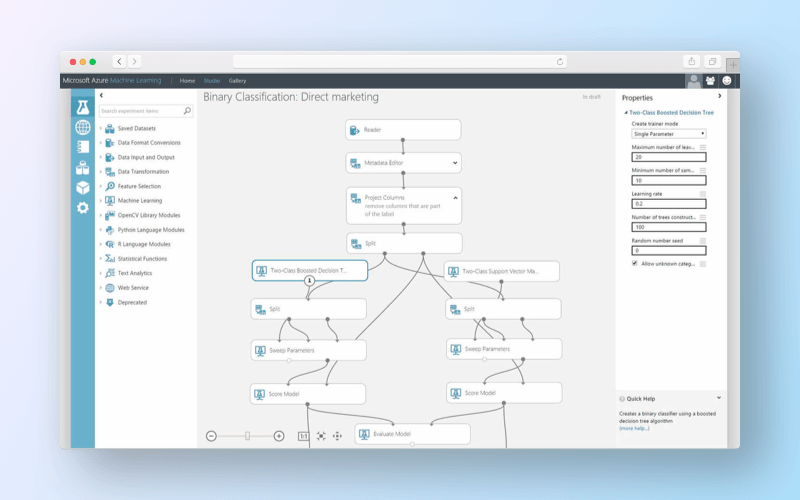Screen dimensions: 800x500
Task: Open the user account avatar icon
Action: 693,81
